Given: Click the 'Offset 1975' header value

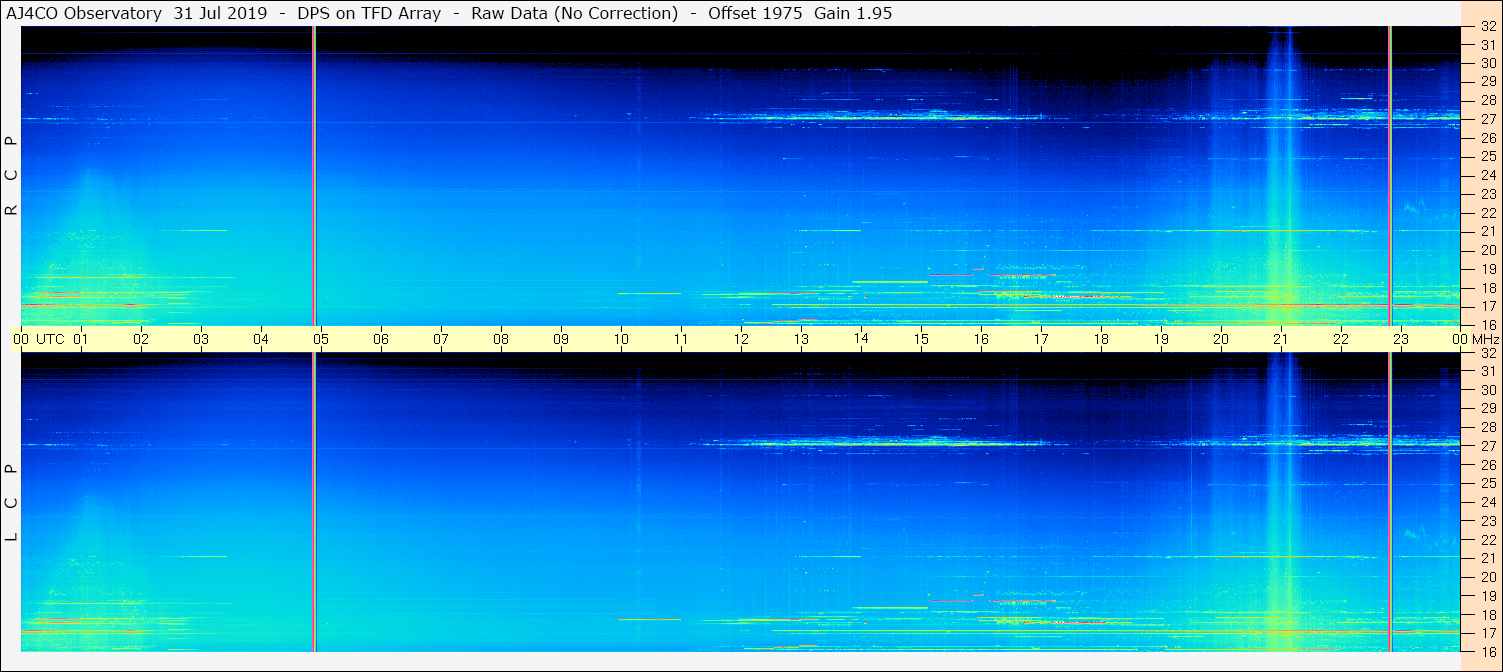Looking at the screenshot, I should [755, 13].
